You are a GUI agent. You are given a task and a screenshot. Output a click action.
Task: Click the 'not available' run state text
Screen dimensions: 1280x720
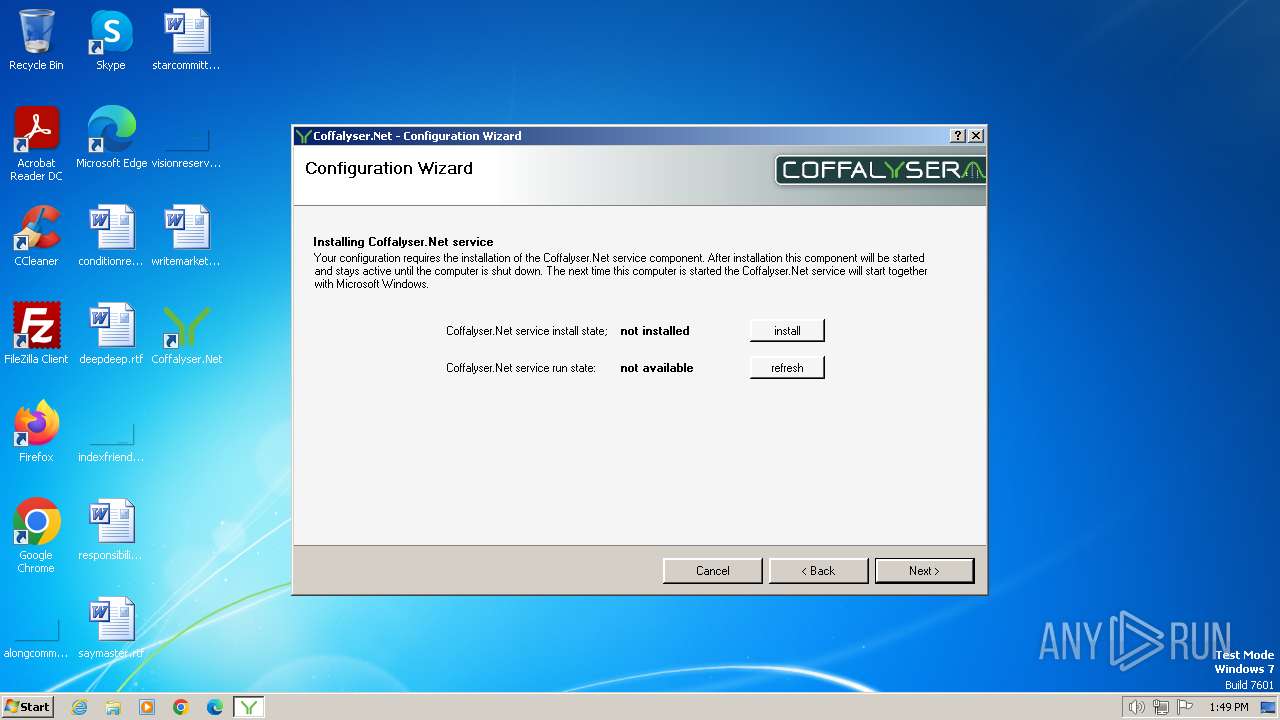point(657,368)
